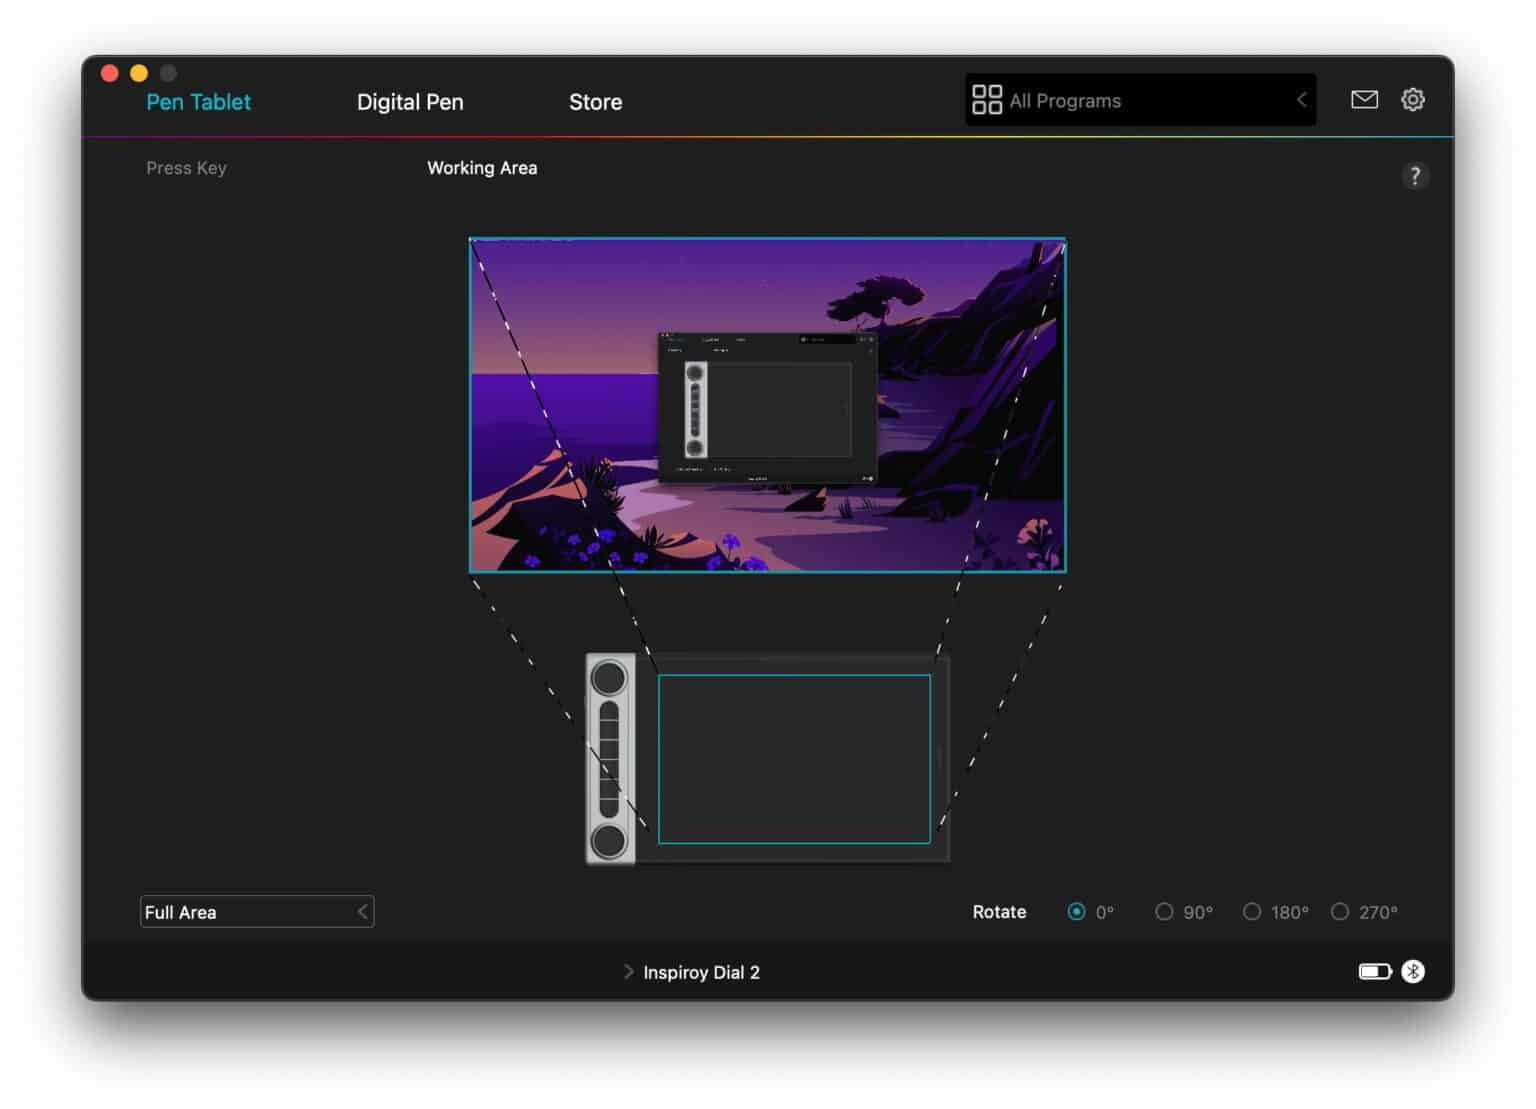Viewport: 1536px width, 1109px height.
Task: Go to the Press Key section
Action: [x=186, y=168]
